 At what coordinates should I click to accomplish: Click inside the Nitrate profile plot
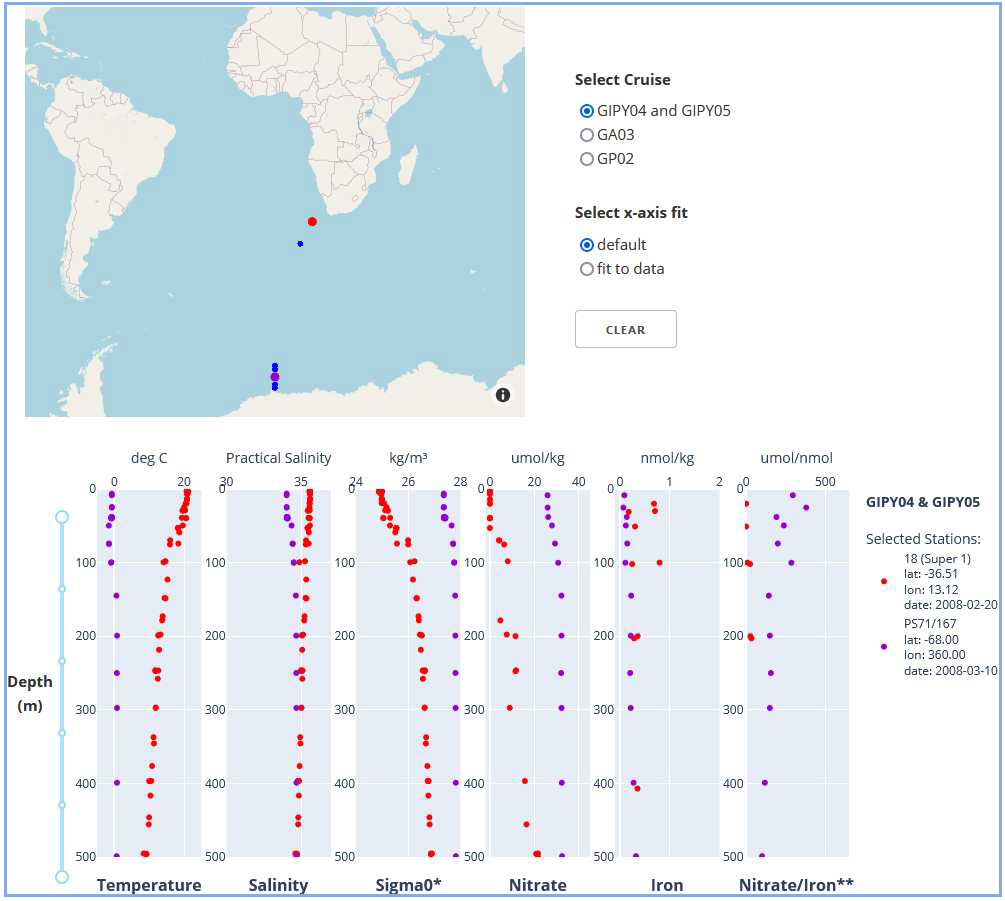[538, 673]
